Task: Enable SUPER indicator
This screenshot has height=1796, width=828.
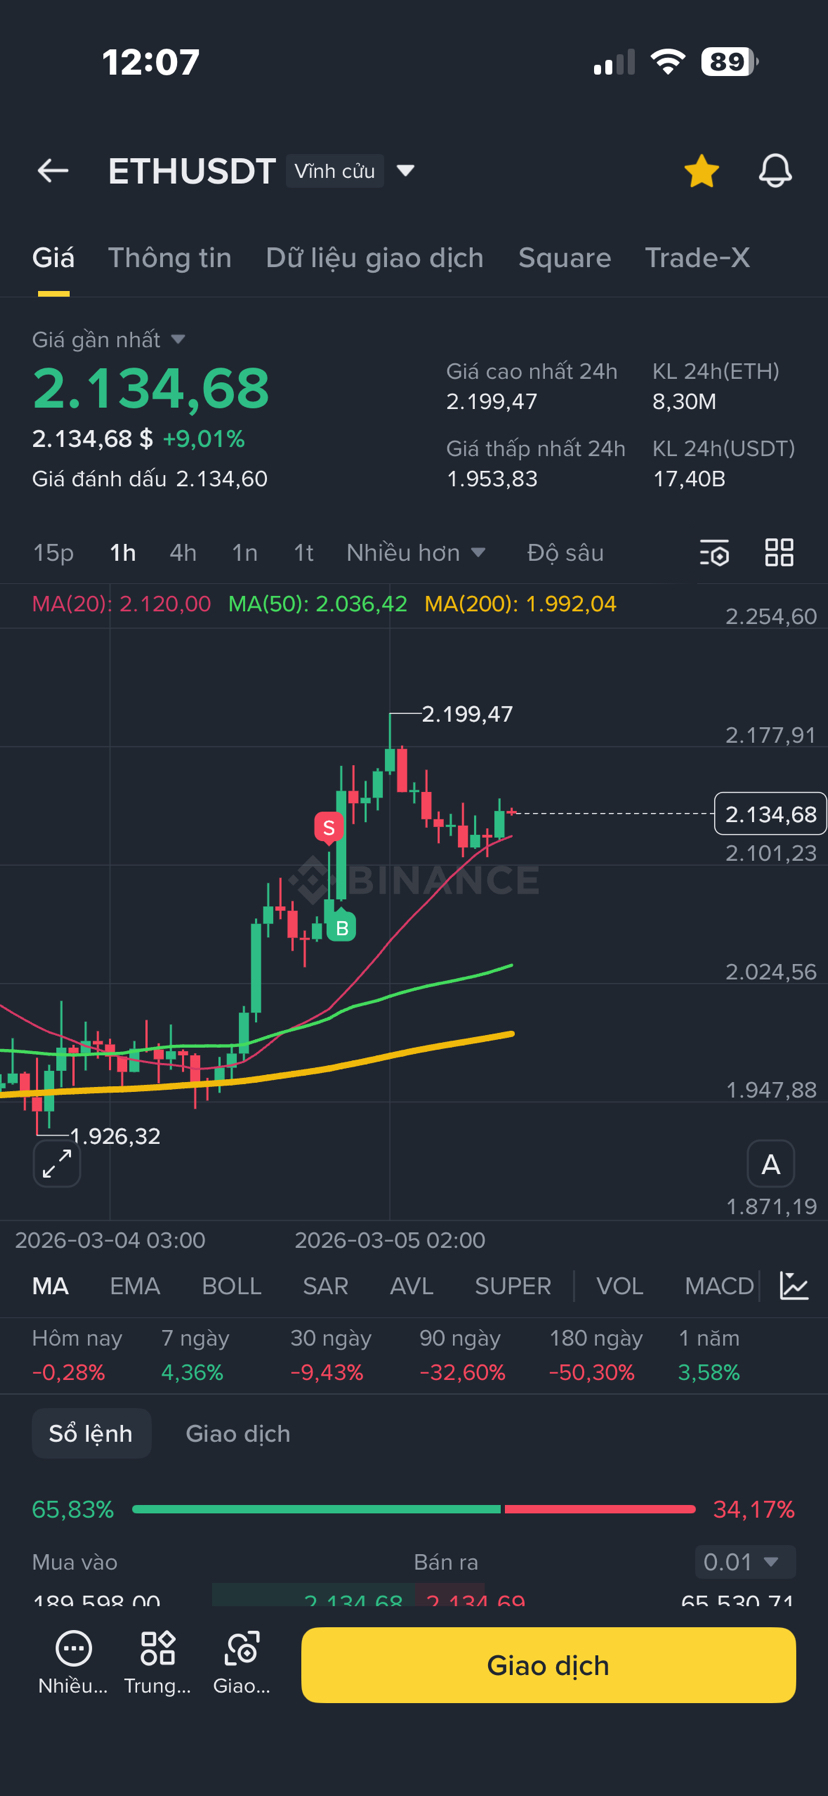Action: click(513, 1286)
